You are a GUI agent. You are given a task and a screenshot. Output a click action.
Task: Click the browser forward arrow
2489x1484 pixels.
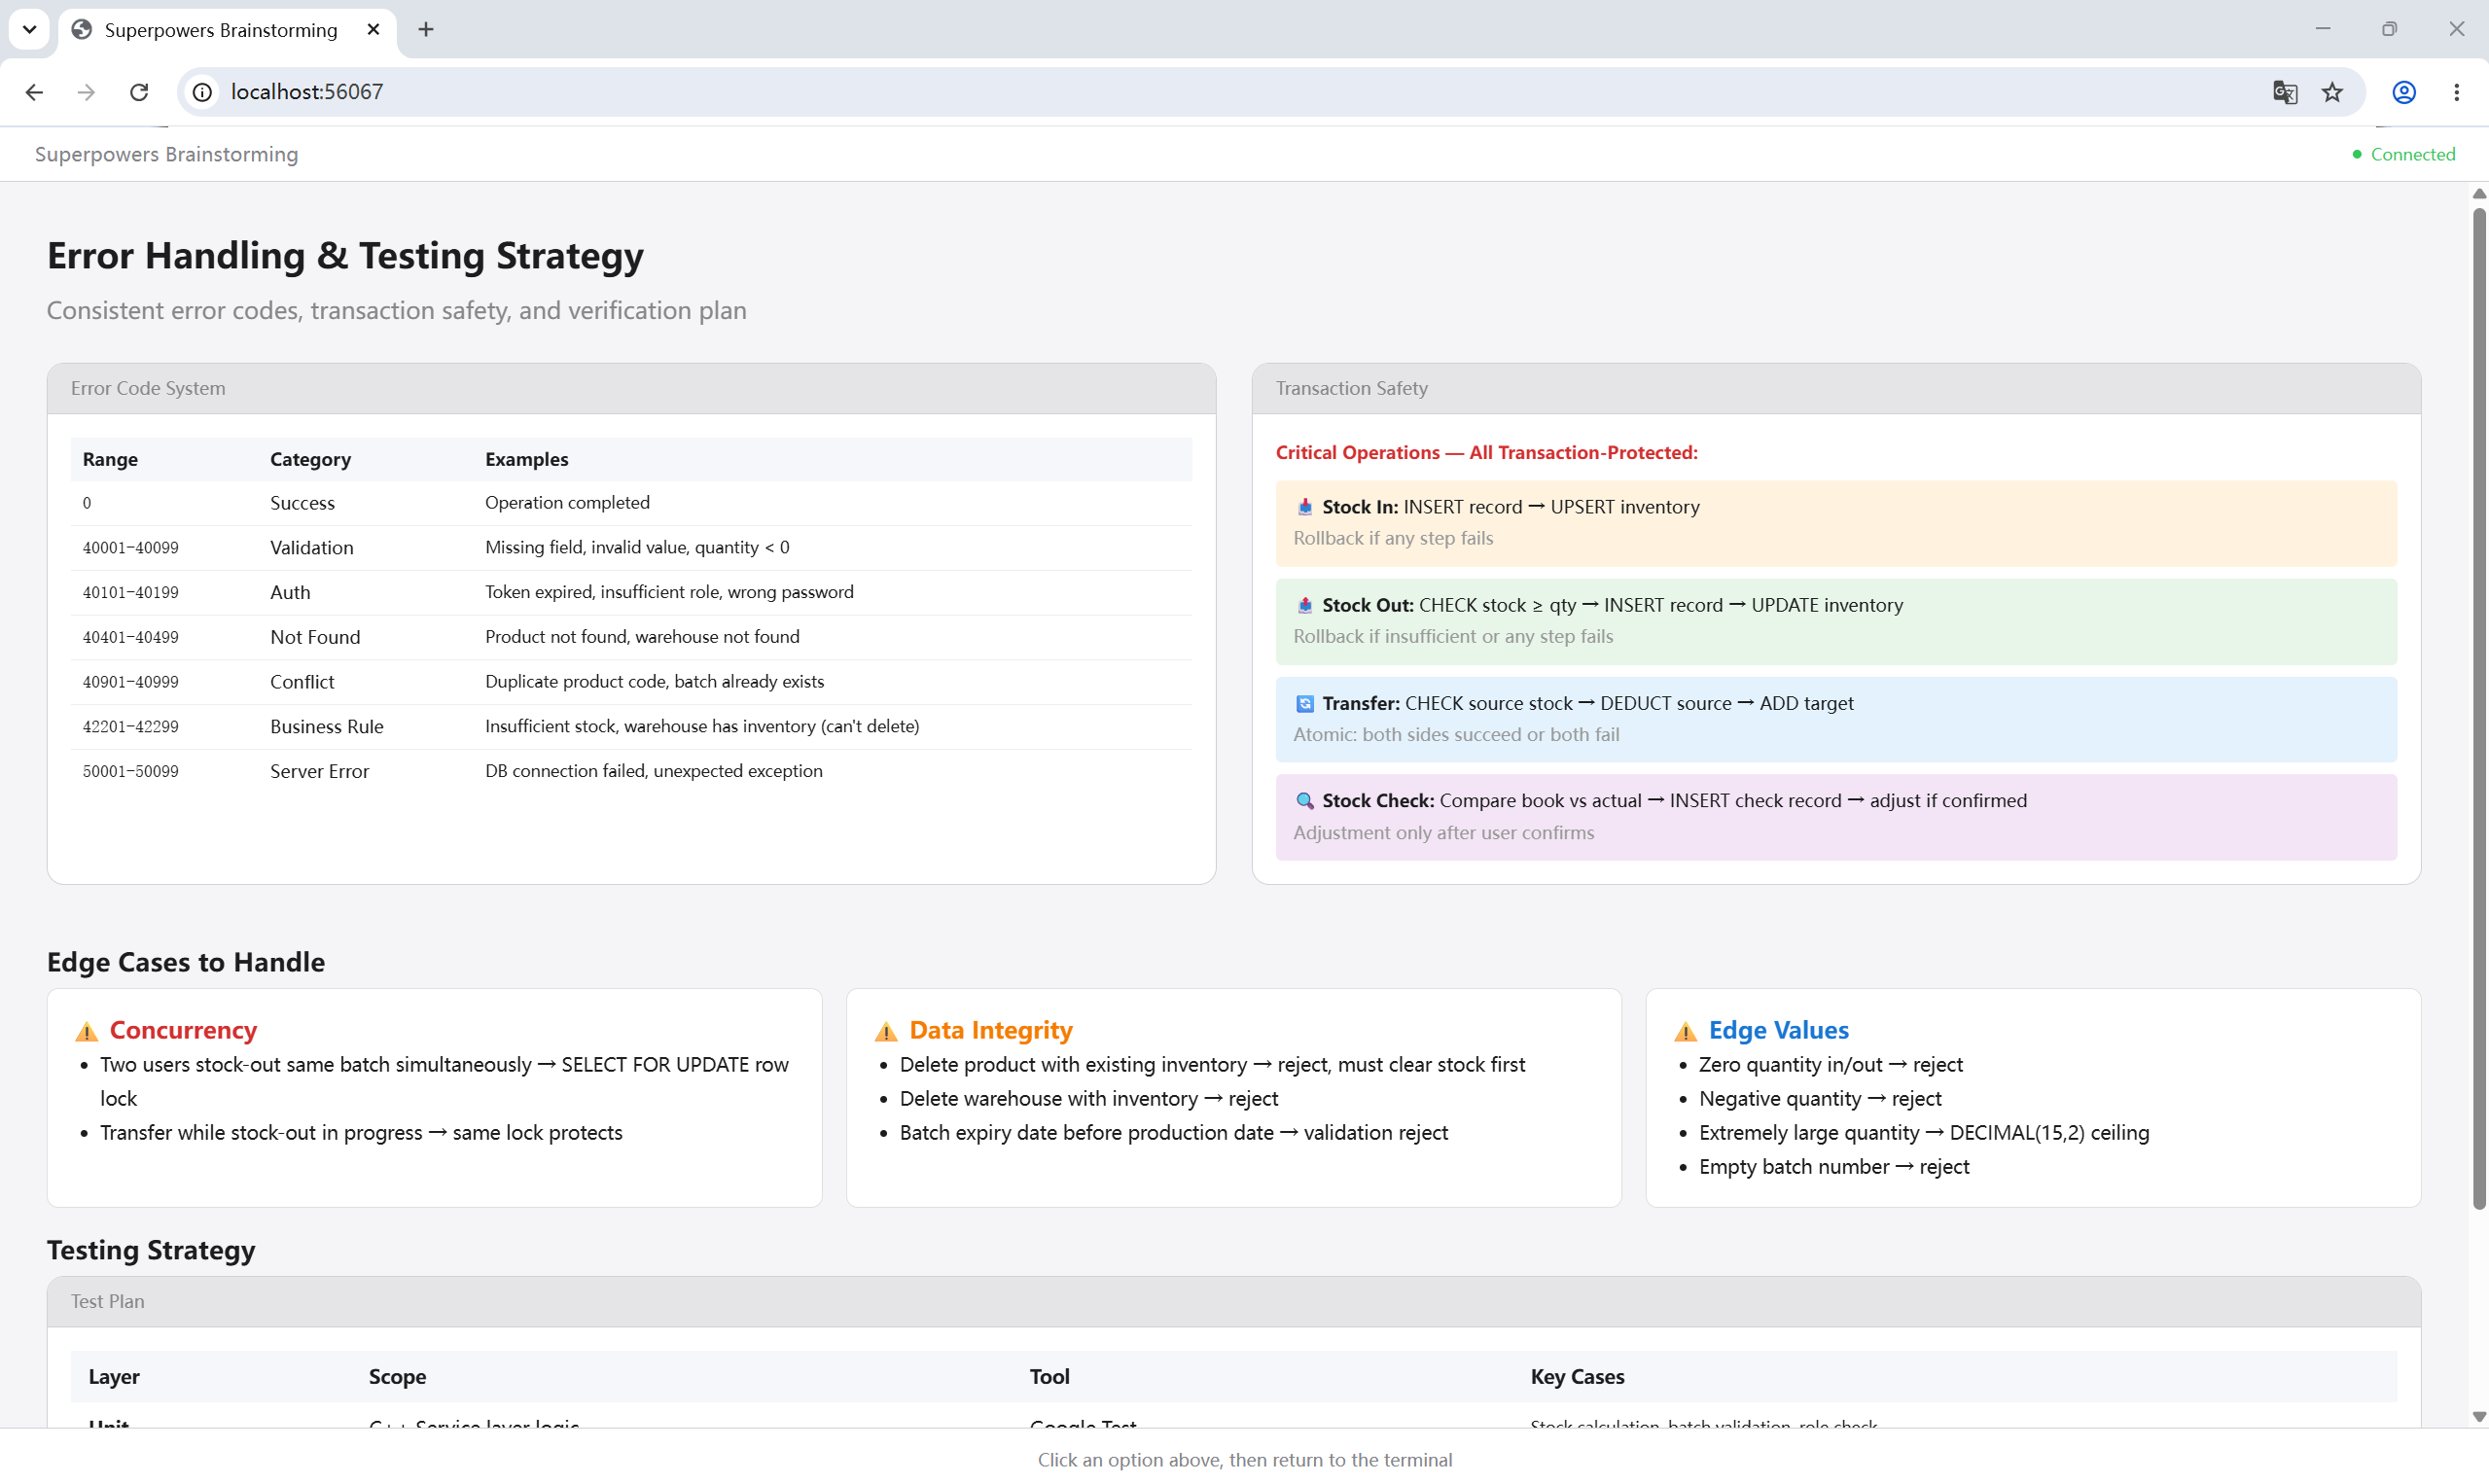tap(86, 92)
